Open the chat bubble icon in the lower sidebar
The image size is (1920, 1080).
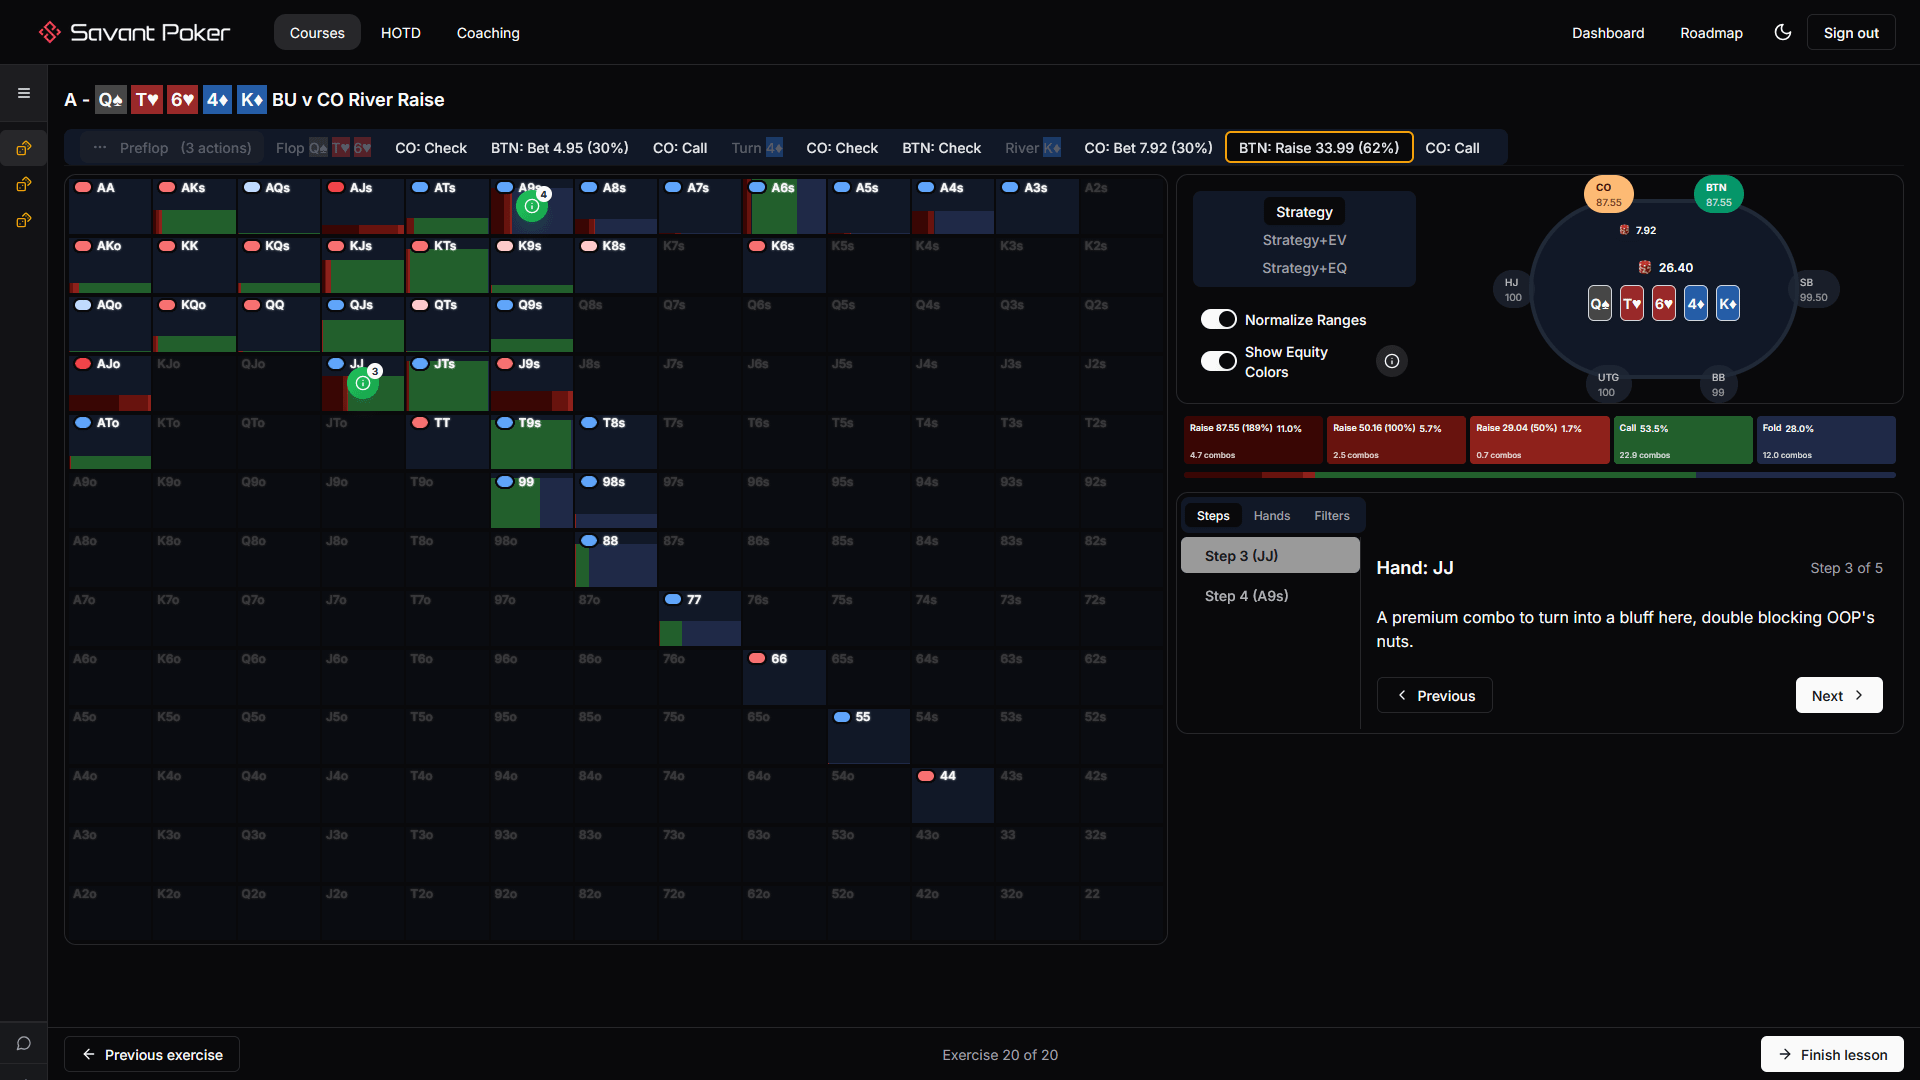click(x=24, y=1044)
